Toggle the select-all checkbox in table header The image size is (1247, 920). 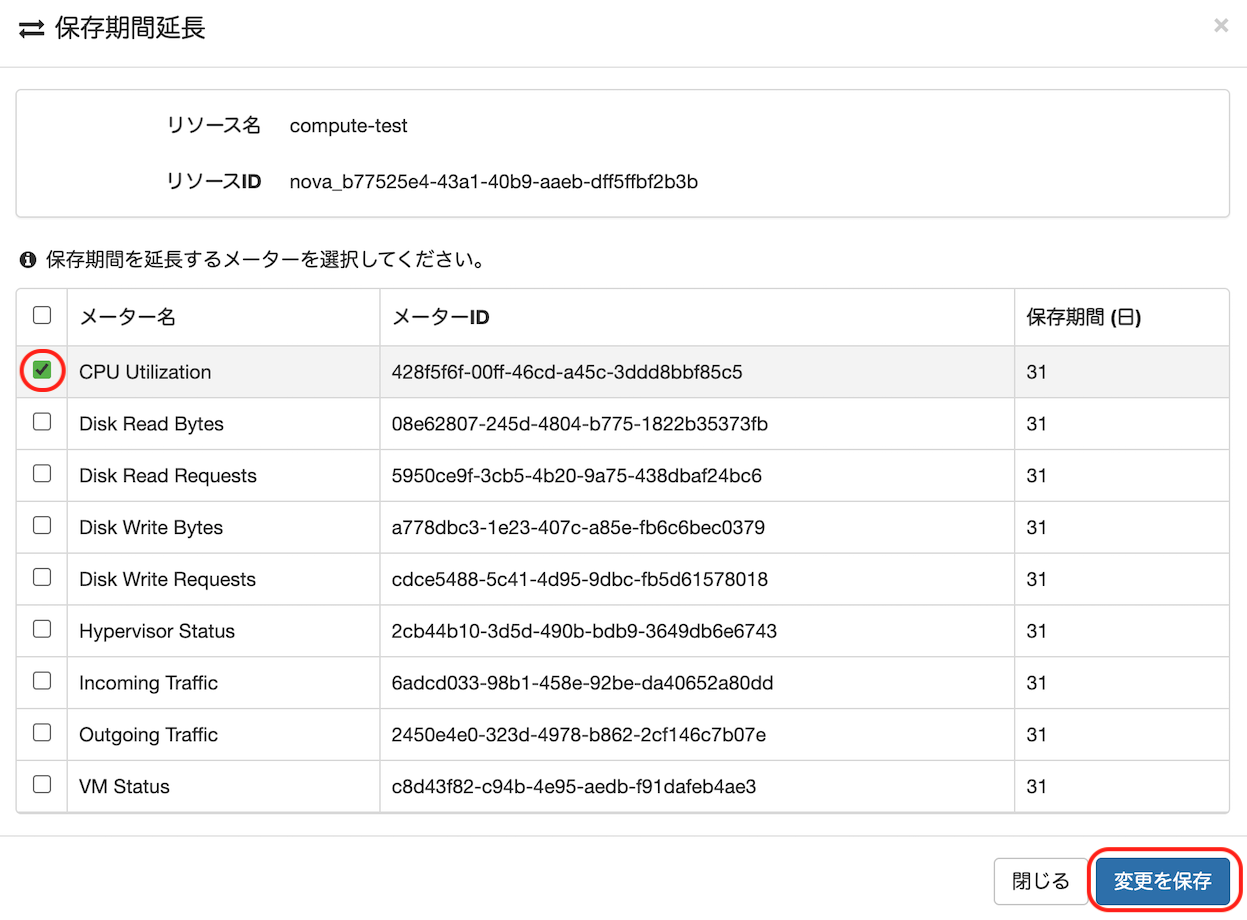point(42,315)
